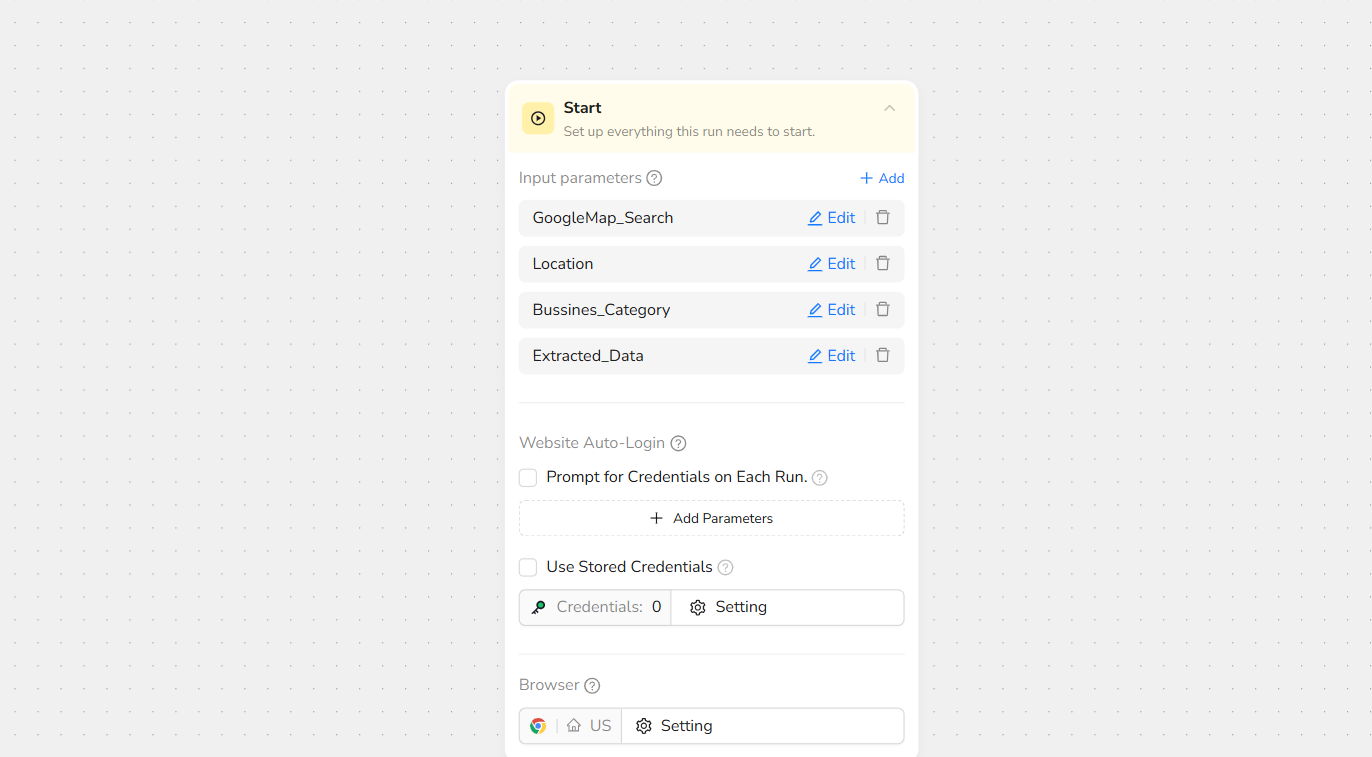Image resolution: width=1372 pixels, height=757 pixels.
Task: Edit the Extracted_Data parameter
Action: [x=831, y=356]
